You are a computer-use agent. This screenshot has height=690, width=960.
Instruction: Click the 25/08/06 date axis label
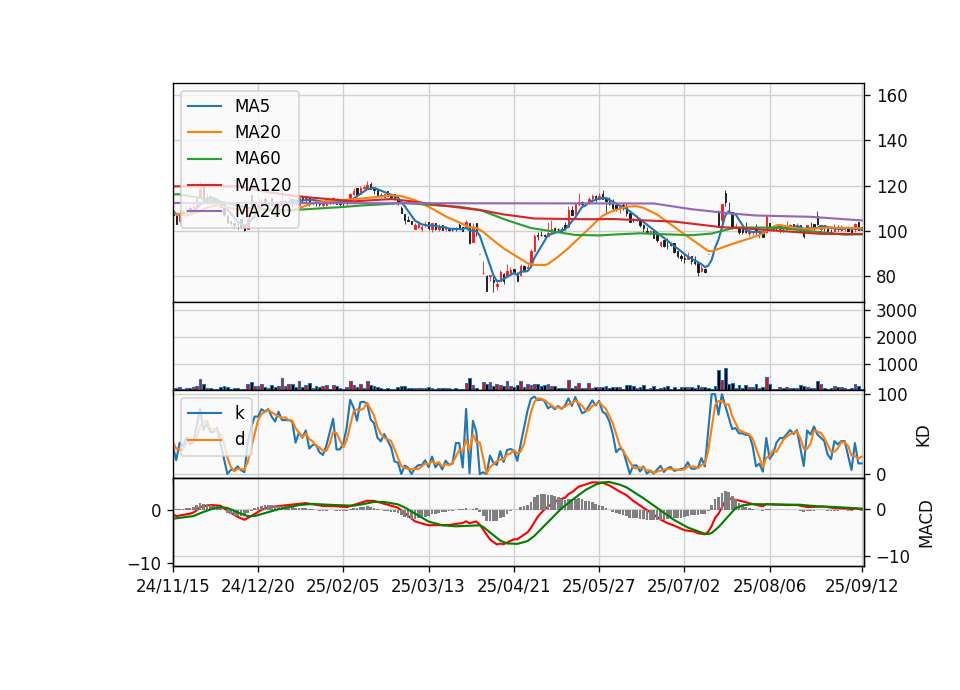click(x=770, y=586)
